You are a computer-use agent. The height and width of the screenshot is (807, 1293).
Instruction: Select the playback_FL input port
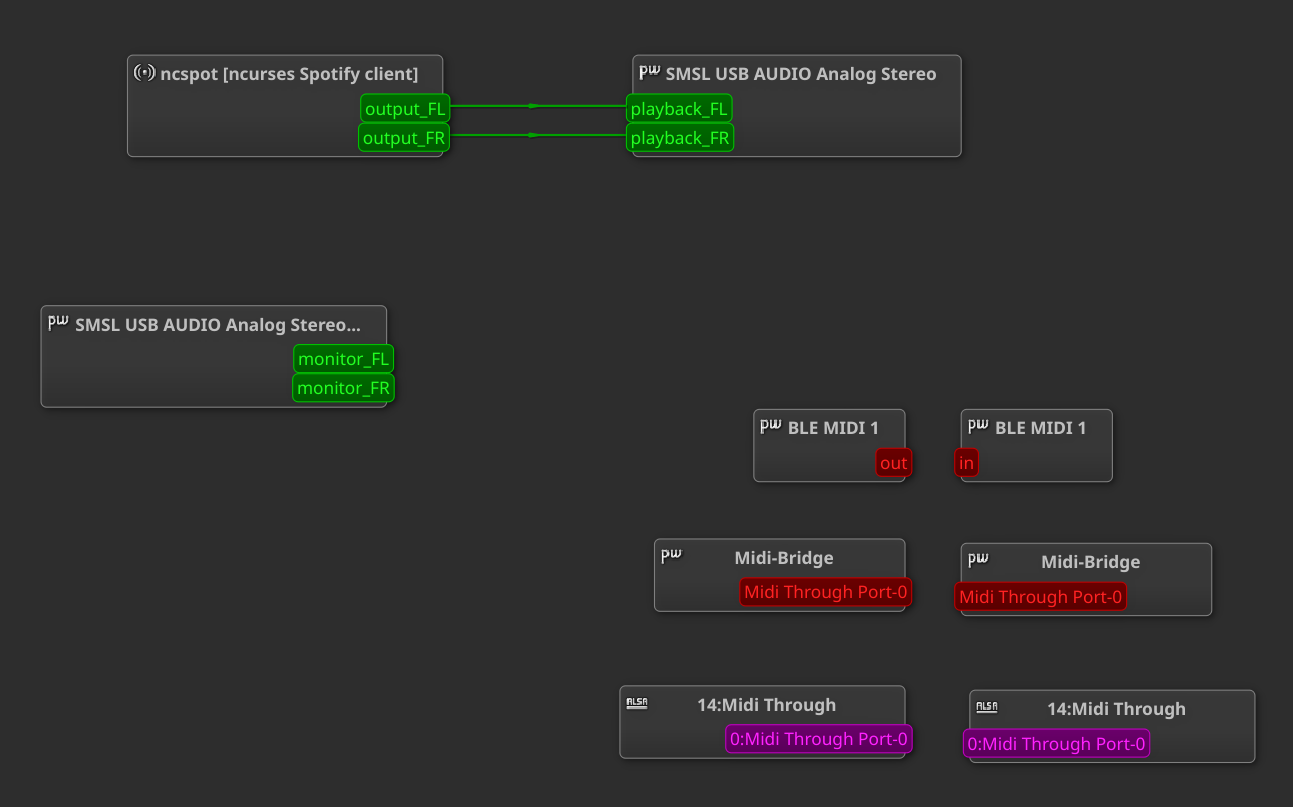[679, 109]
